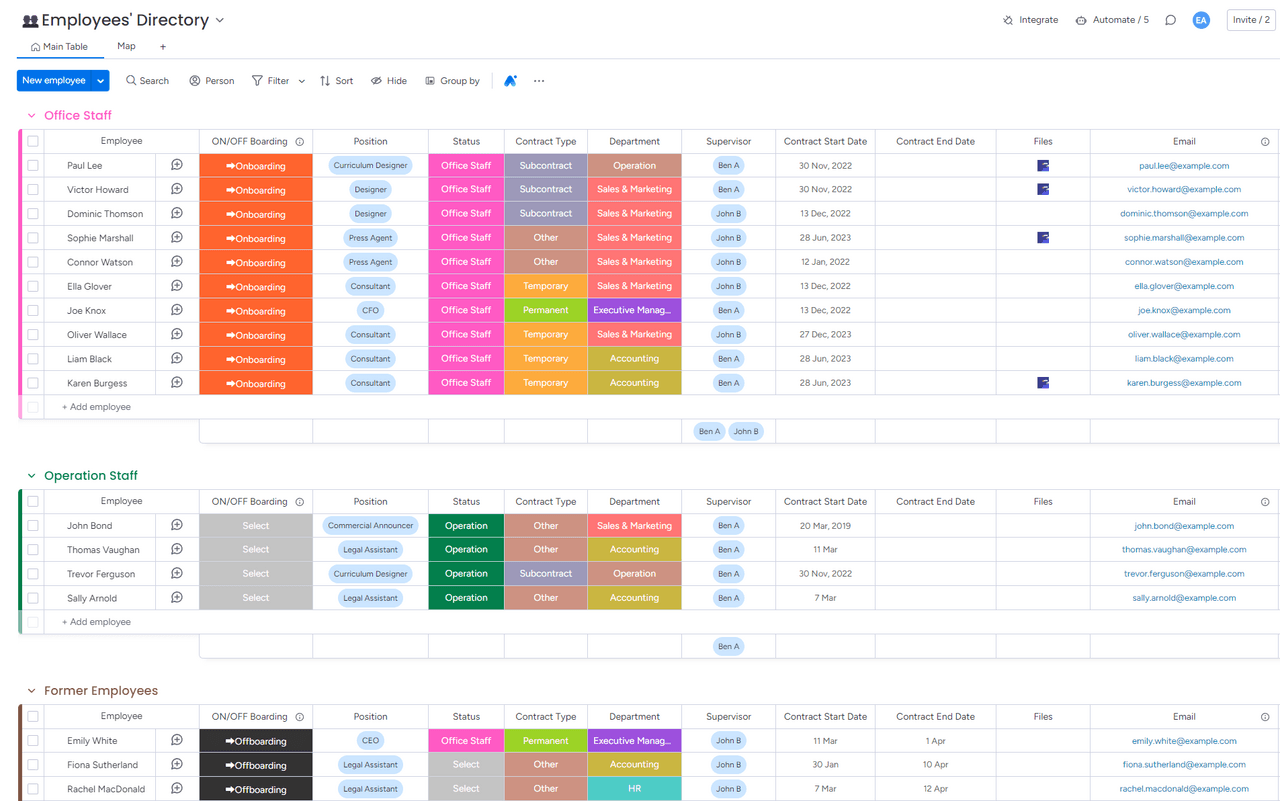Tick the checkbox for Trevor Ferguson

tap(33, 574)
